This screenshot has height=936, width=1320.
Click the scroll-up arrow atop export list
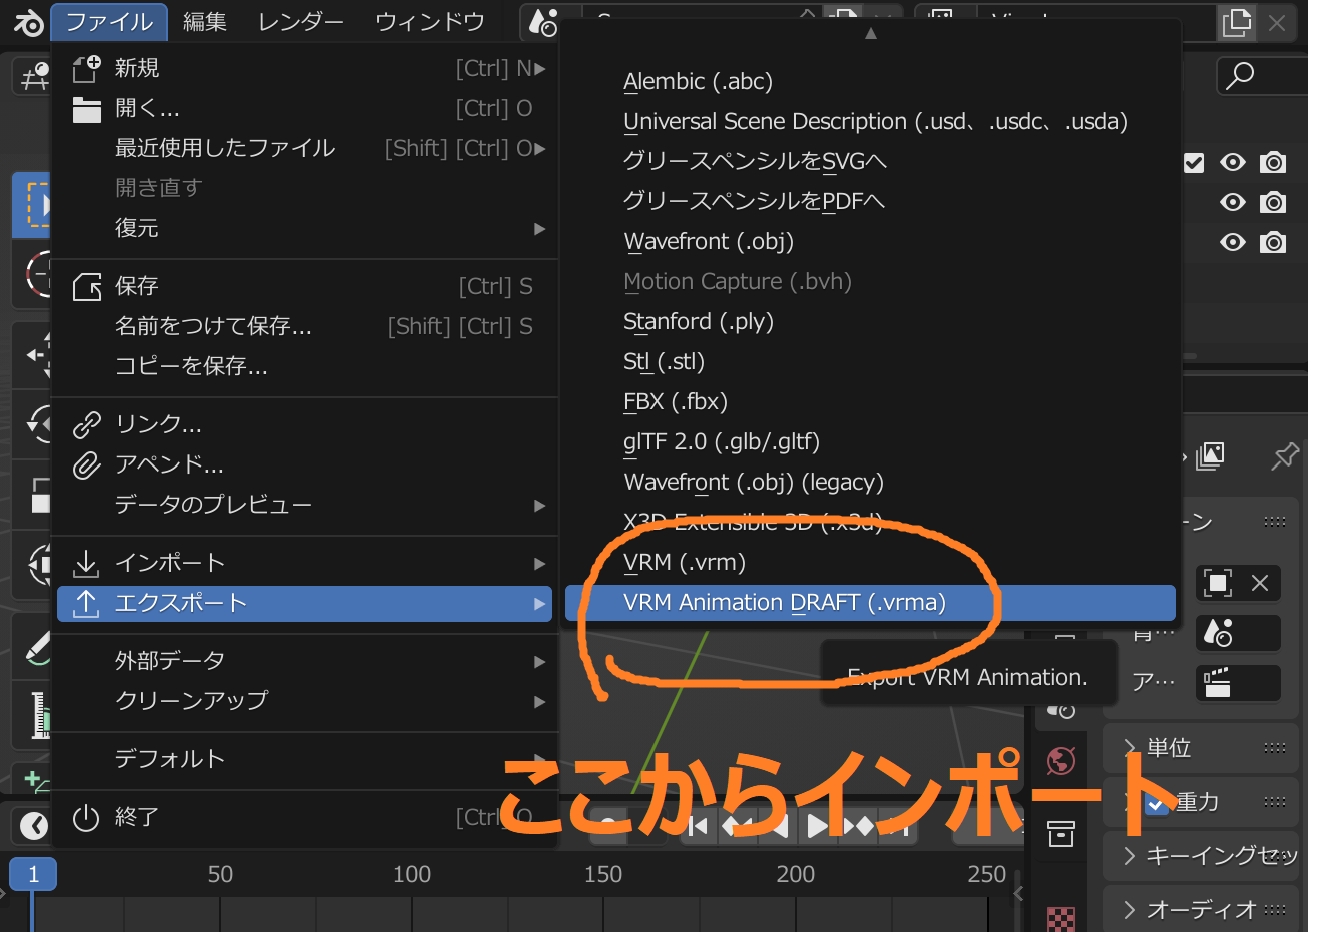tap(871, 33)
